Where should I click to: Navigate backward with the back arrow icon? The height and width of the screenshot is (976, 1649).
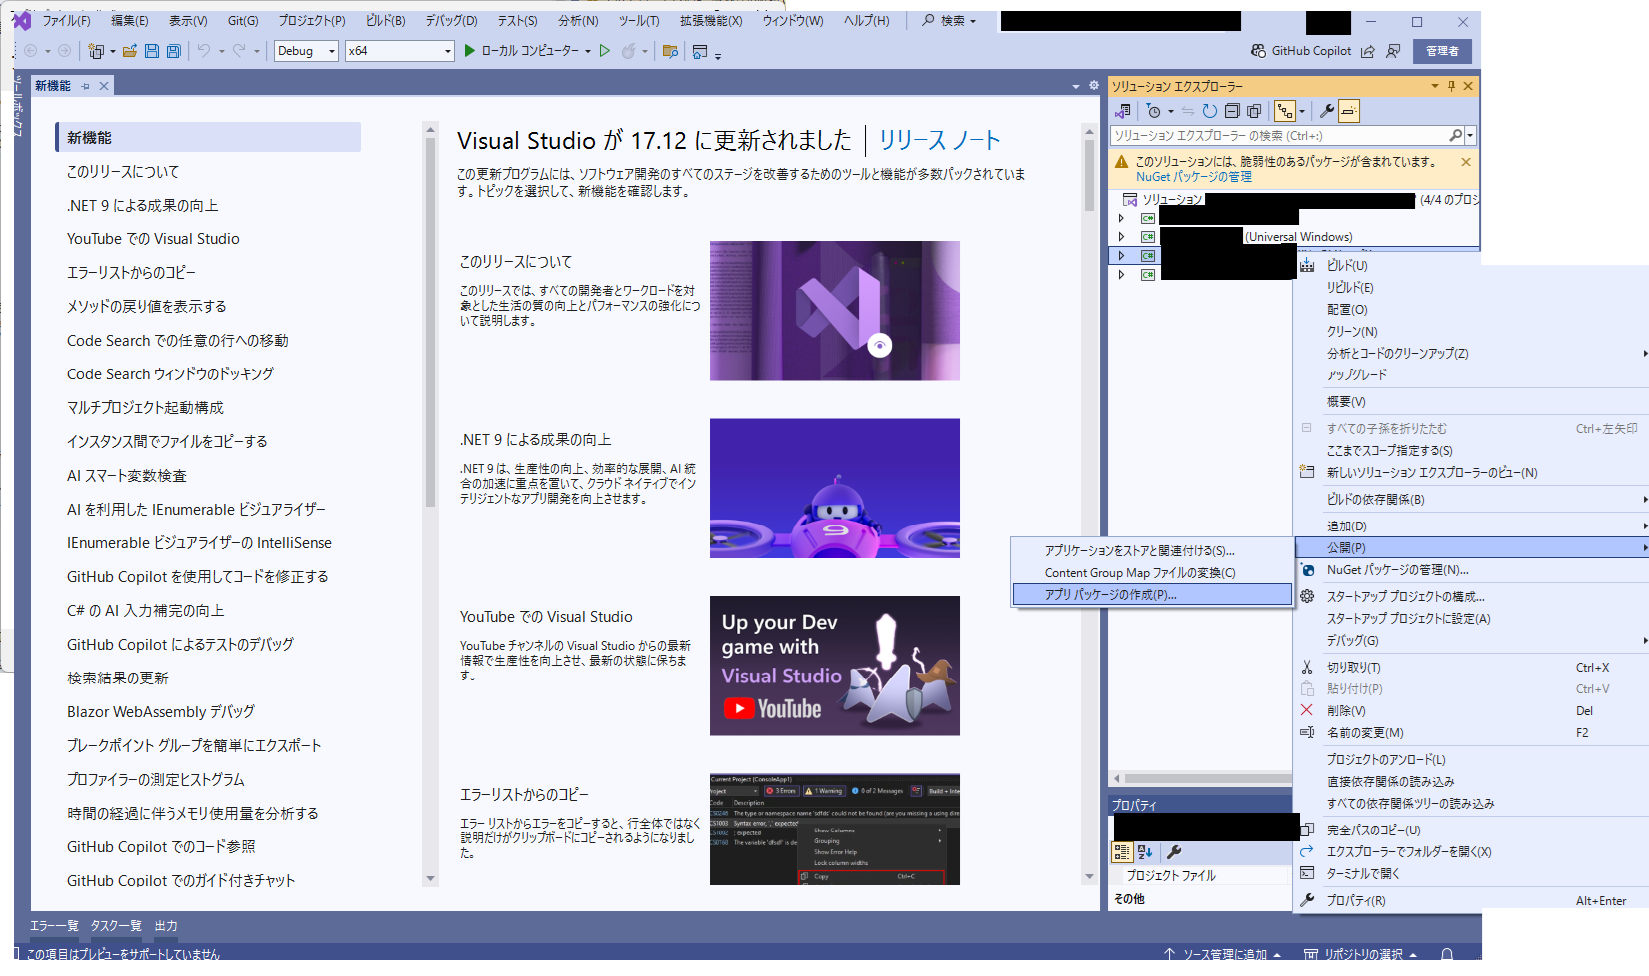click(31, 51)
